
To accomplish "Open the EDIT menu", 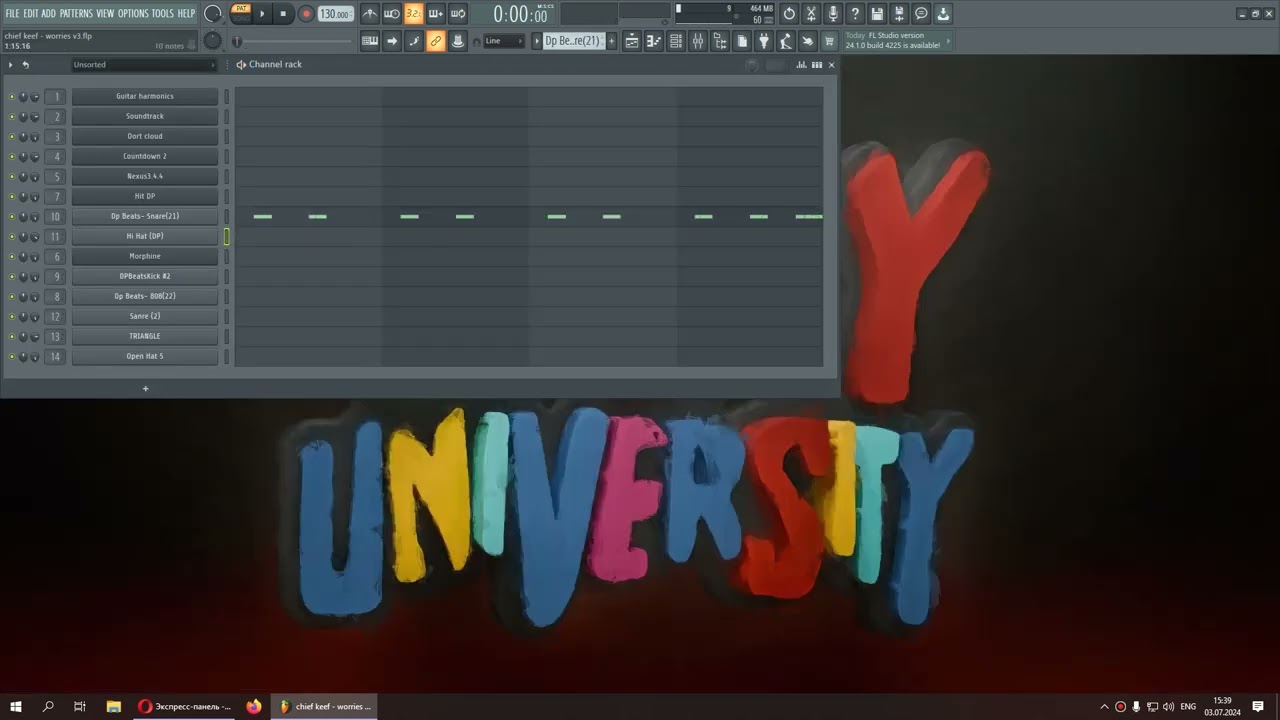I will (x=31, y=13).
